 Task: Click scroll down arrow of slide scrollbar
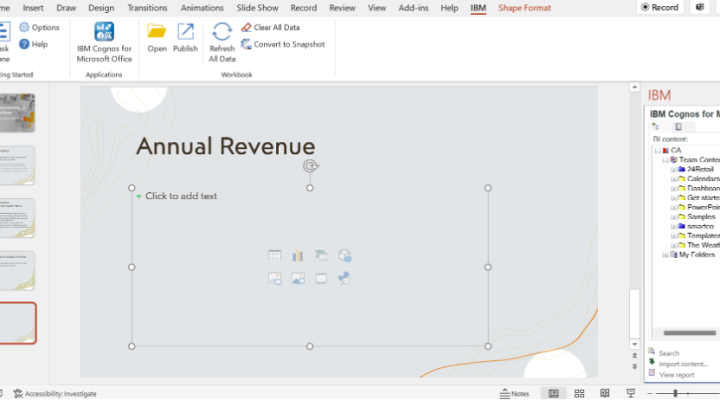tap(635, 344)
